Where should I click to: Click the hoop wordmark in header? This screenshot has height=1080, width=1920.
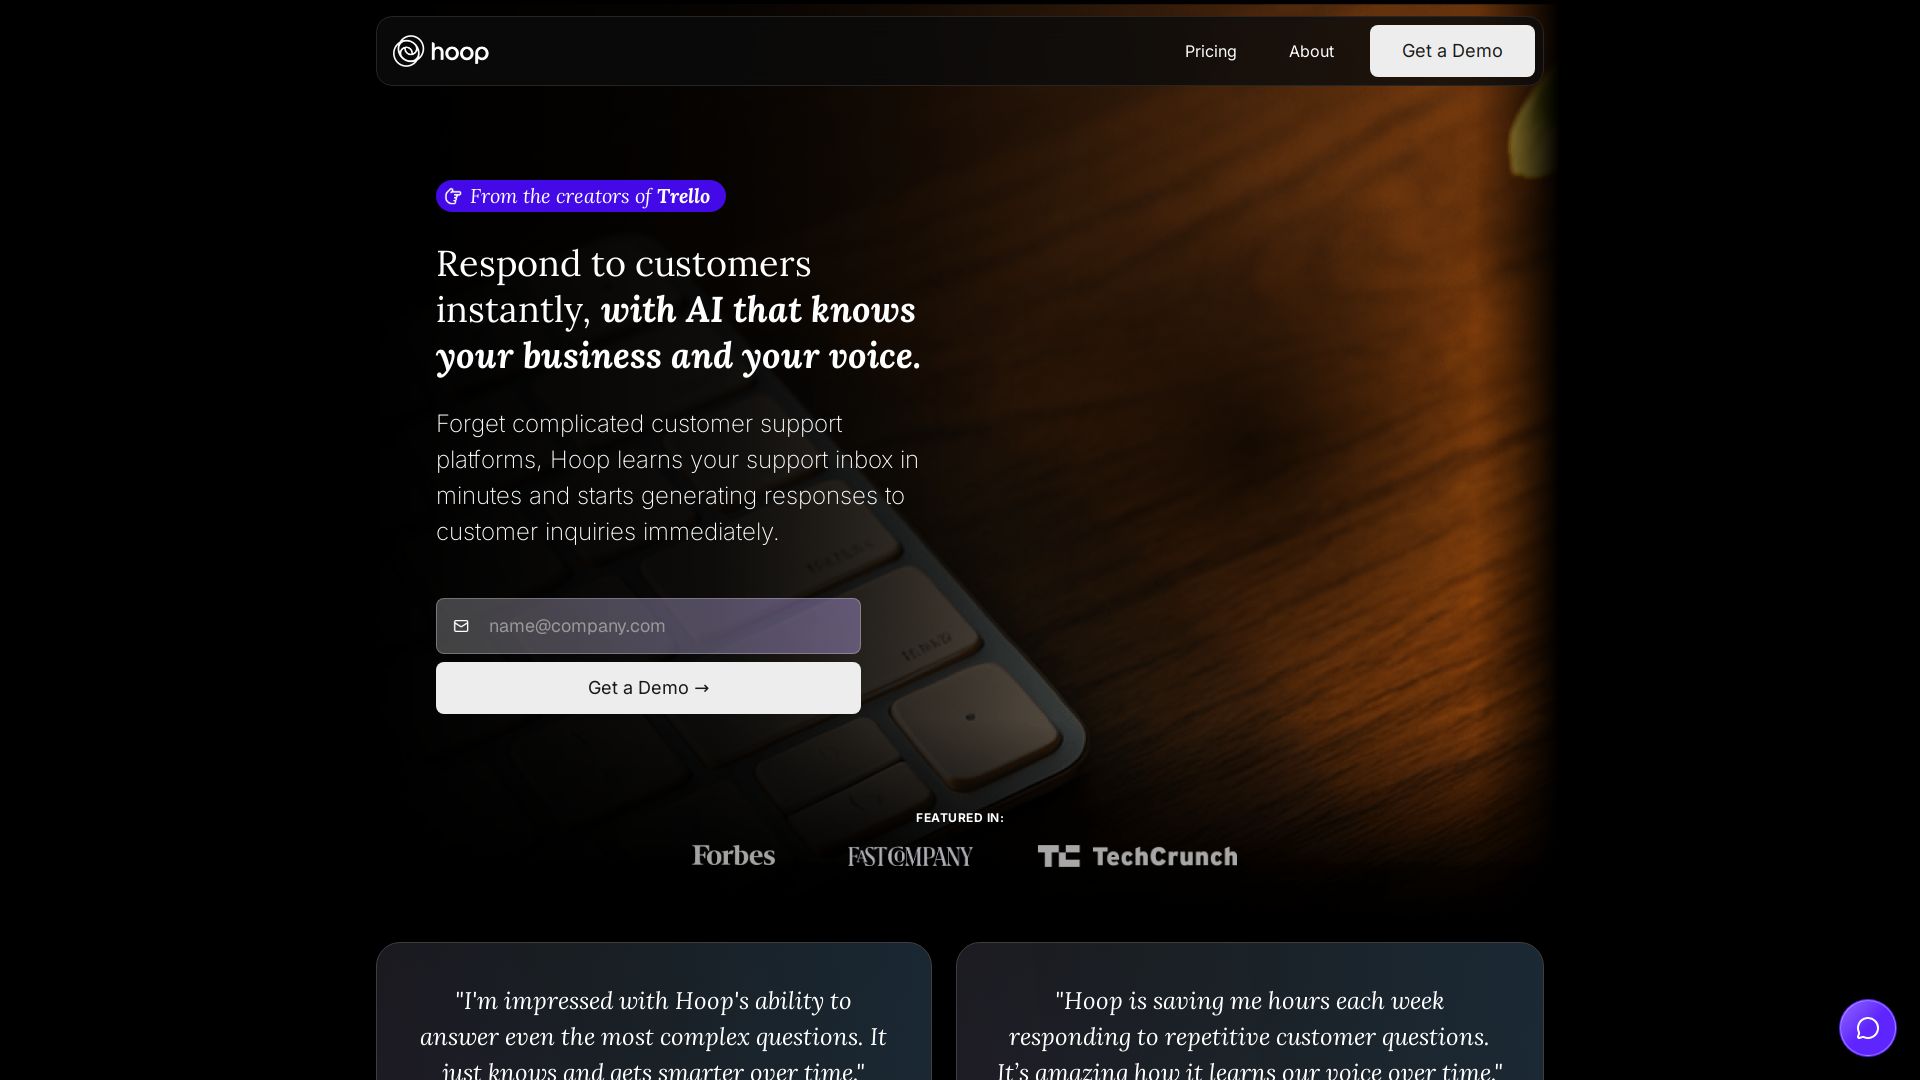point(460,52)
